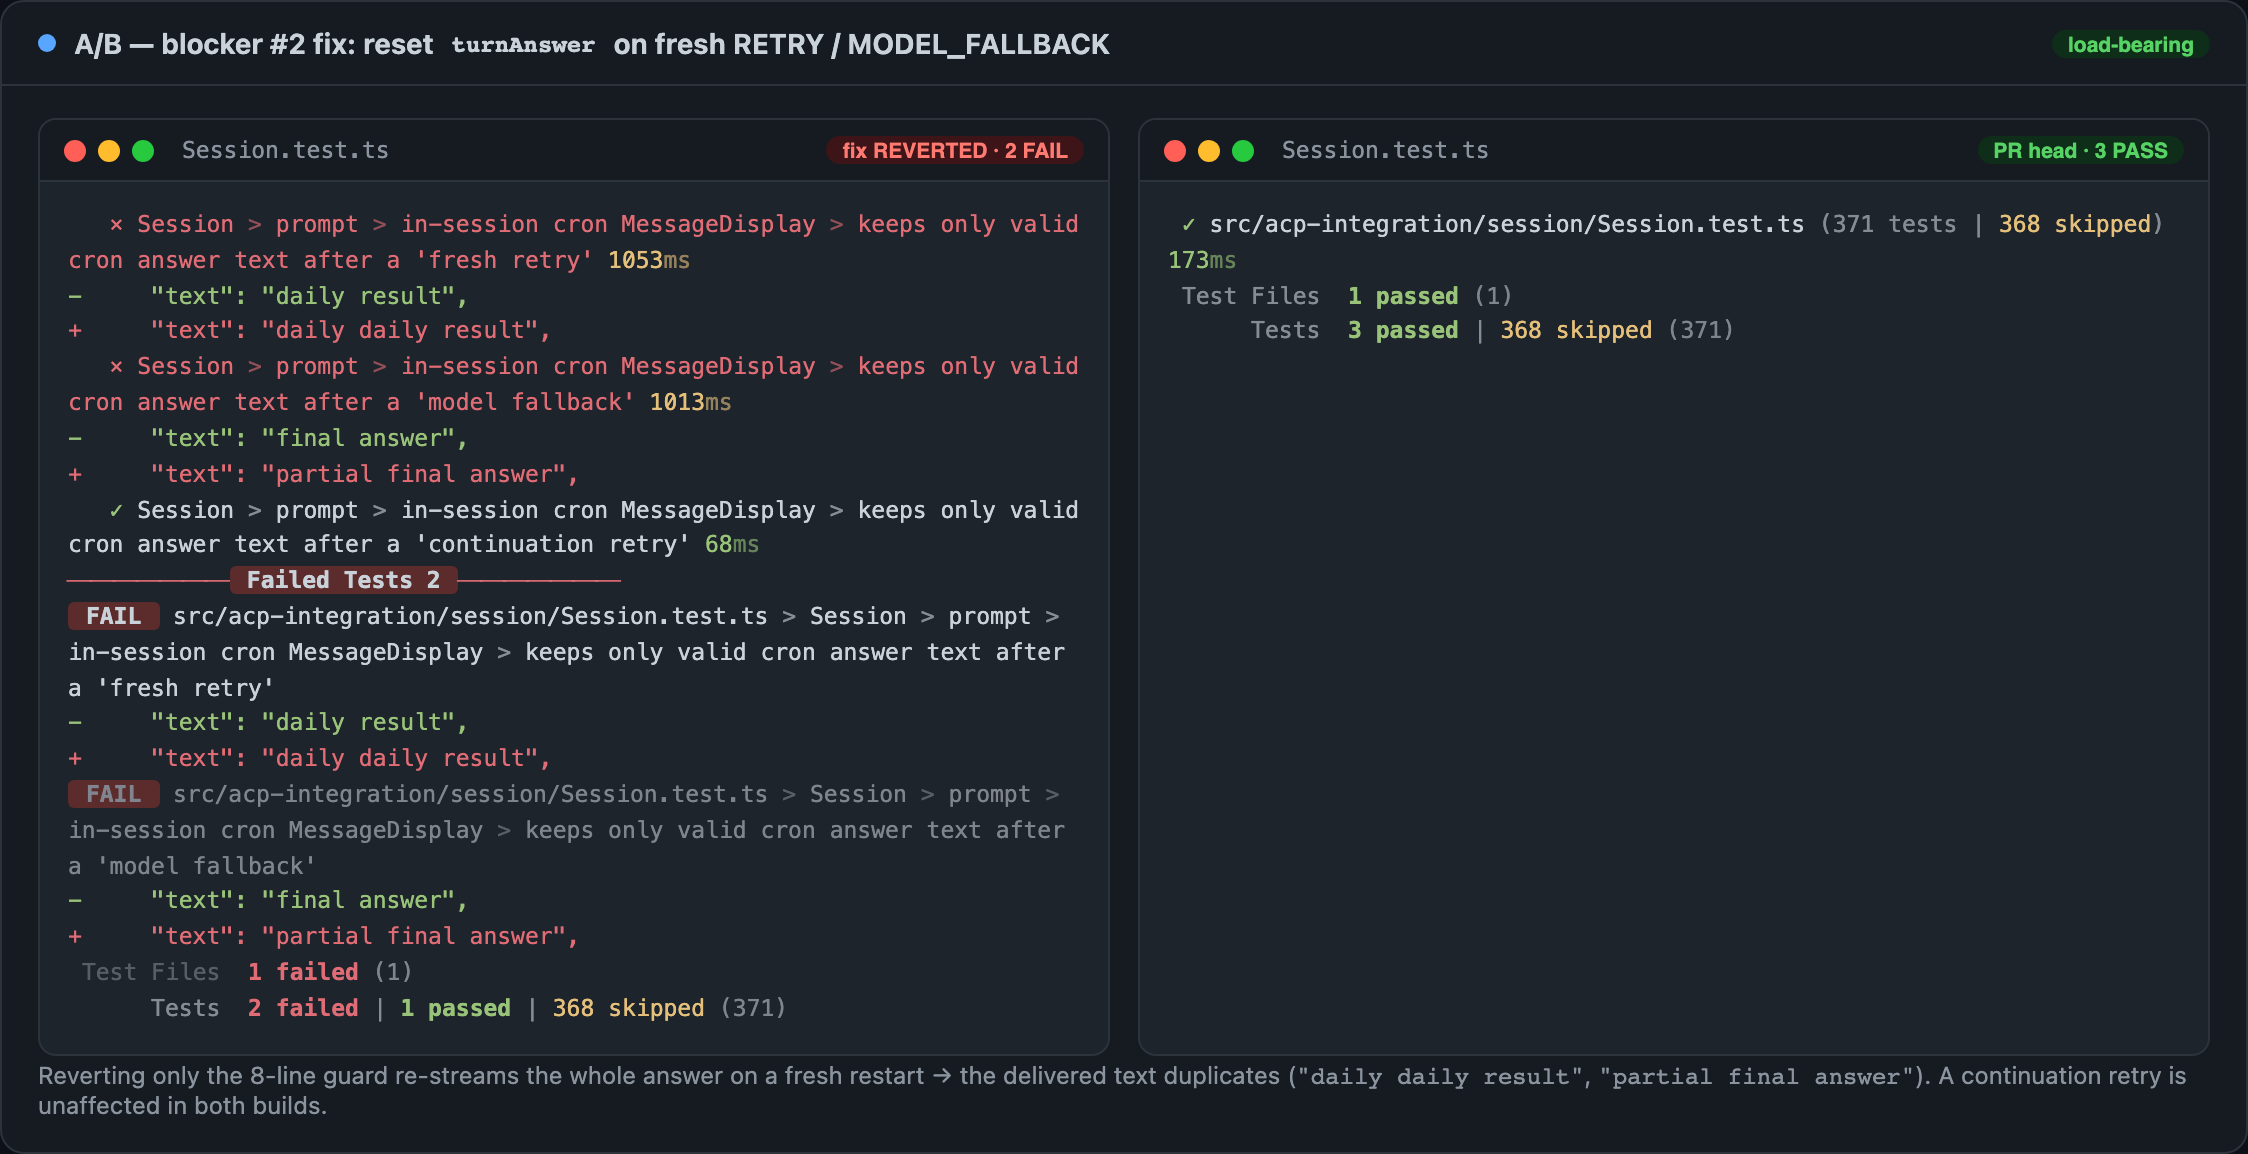Click '1 failed' in the Test Files summary

tap(303, 972)
